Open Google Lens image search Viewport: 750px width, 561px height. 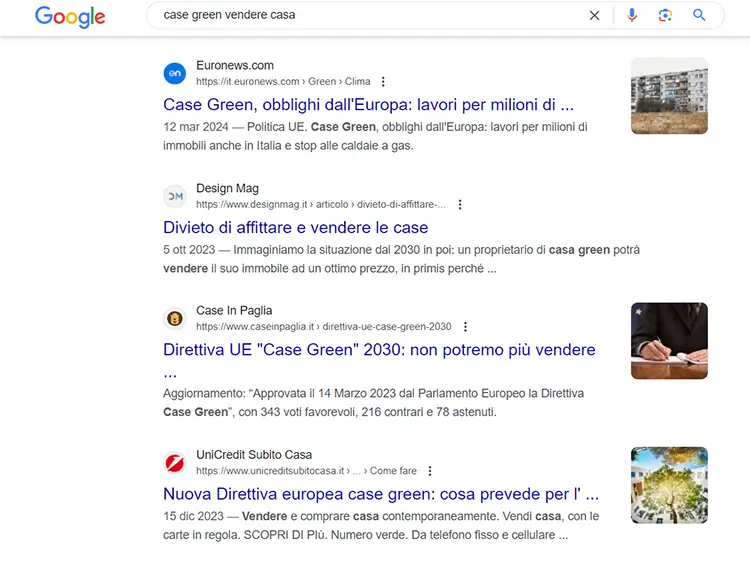pos(665,15)
